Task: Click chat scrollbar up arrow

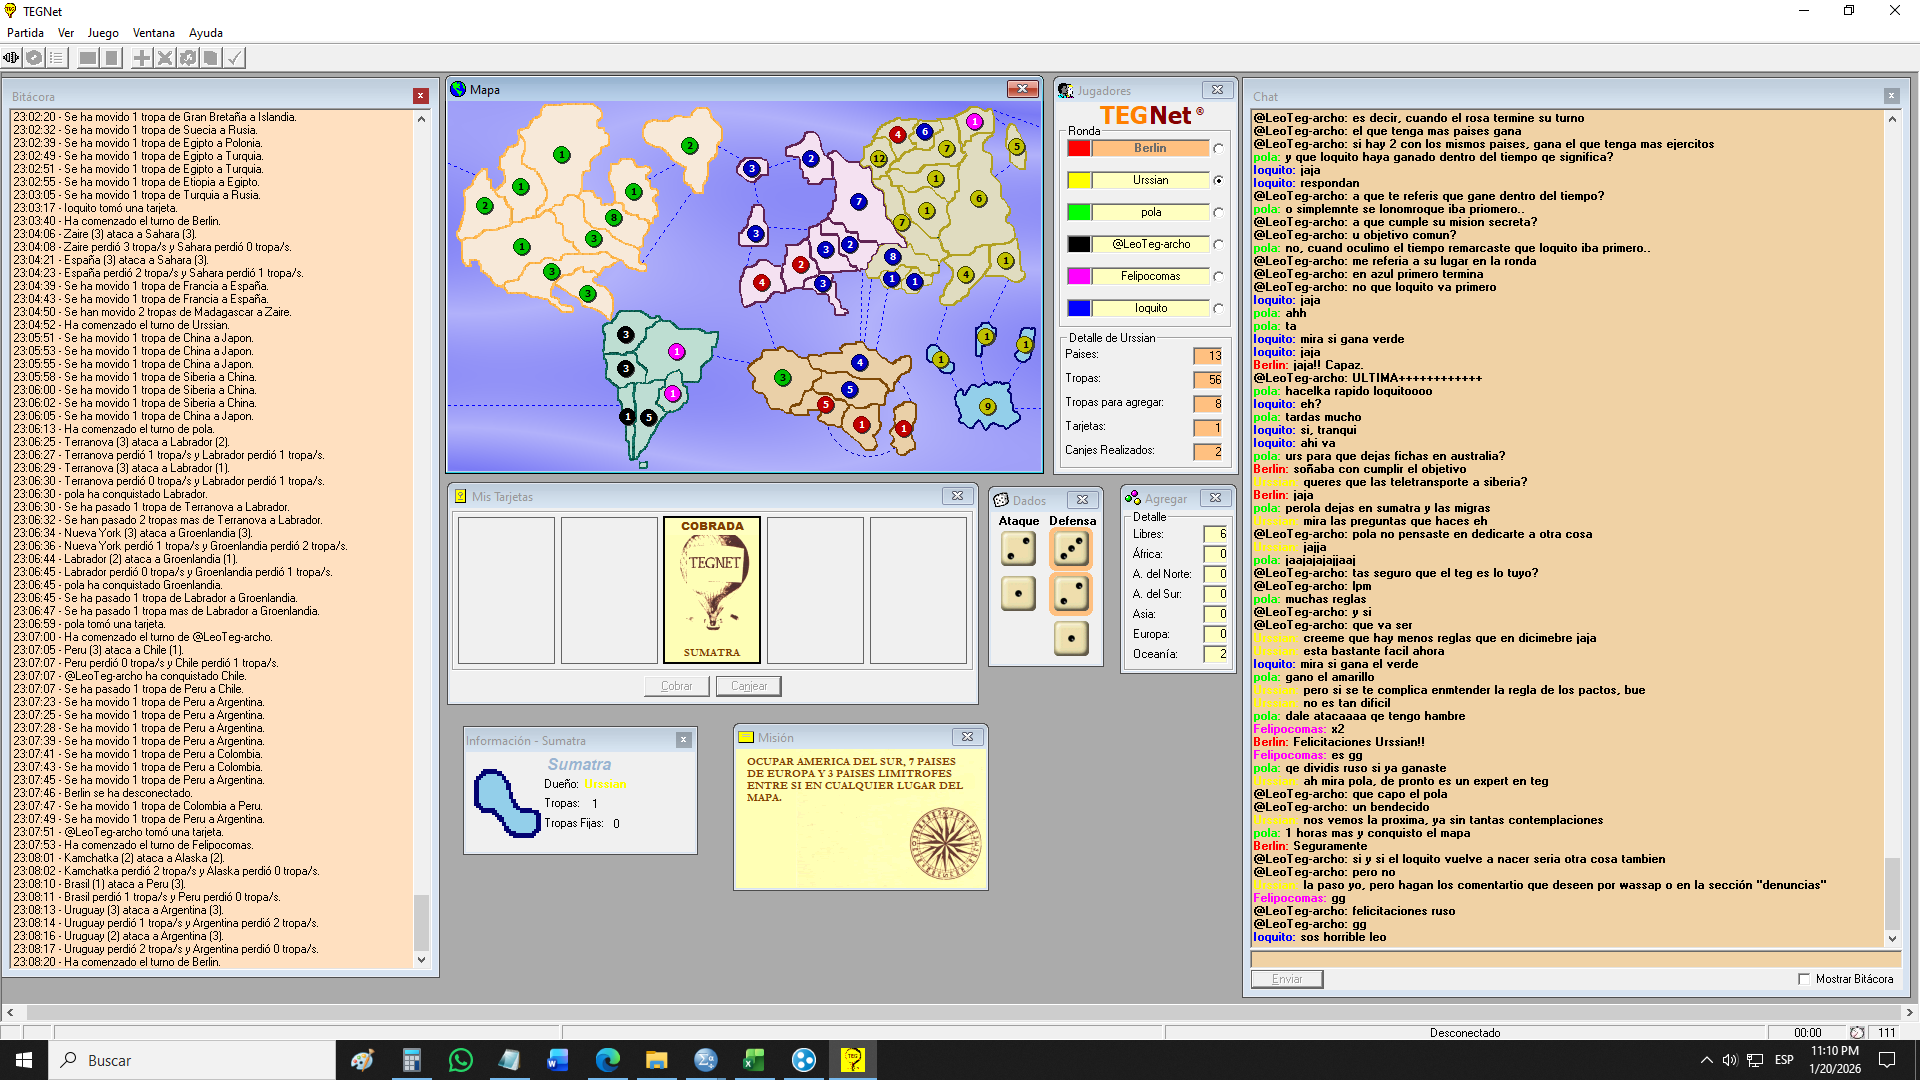Action: click(1892, 119)
